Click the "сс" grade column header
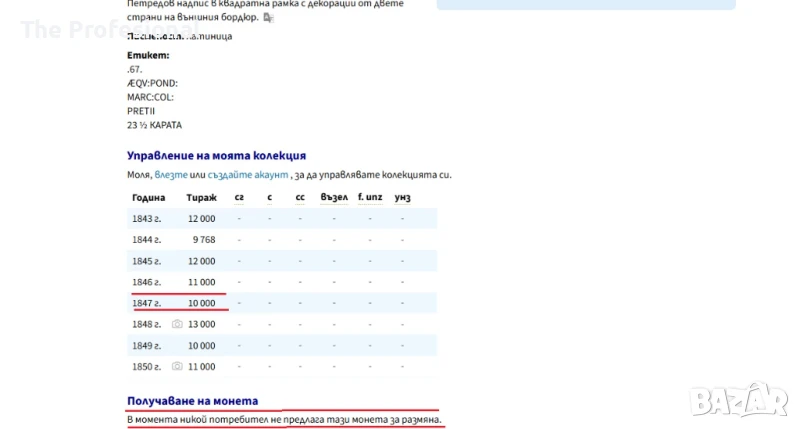 [x=300, y=197]
